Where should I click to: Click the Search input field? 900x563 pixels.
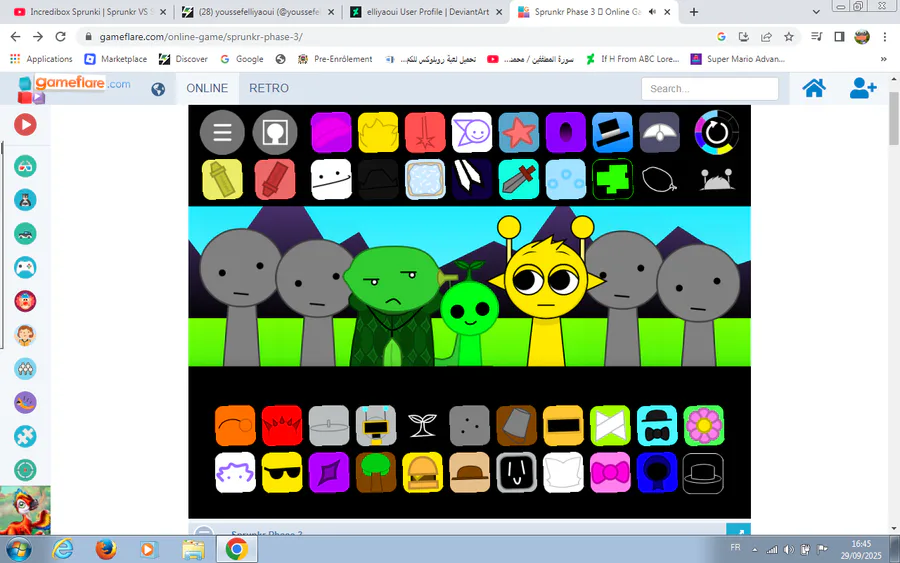click(709, 88)
